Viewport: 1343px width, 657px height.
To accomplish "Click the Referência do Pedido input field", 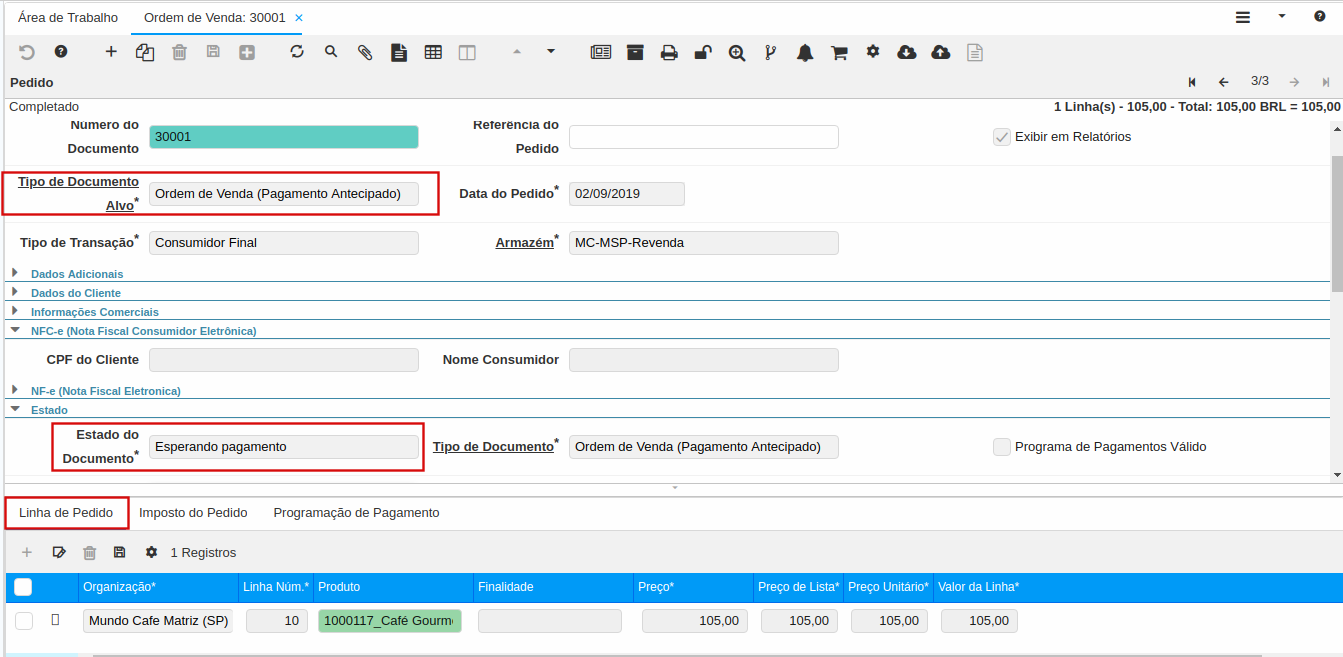I will (x=703, y=137).
